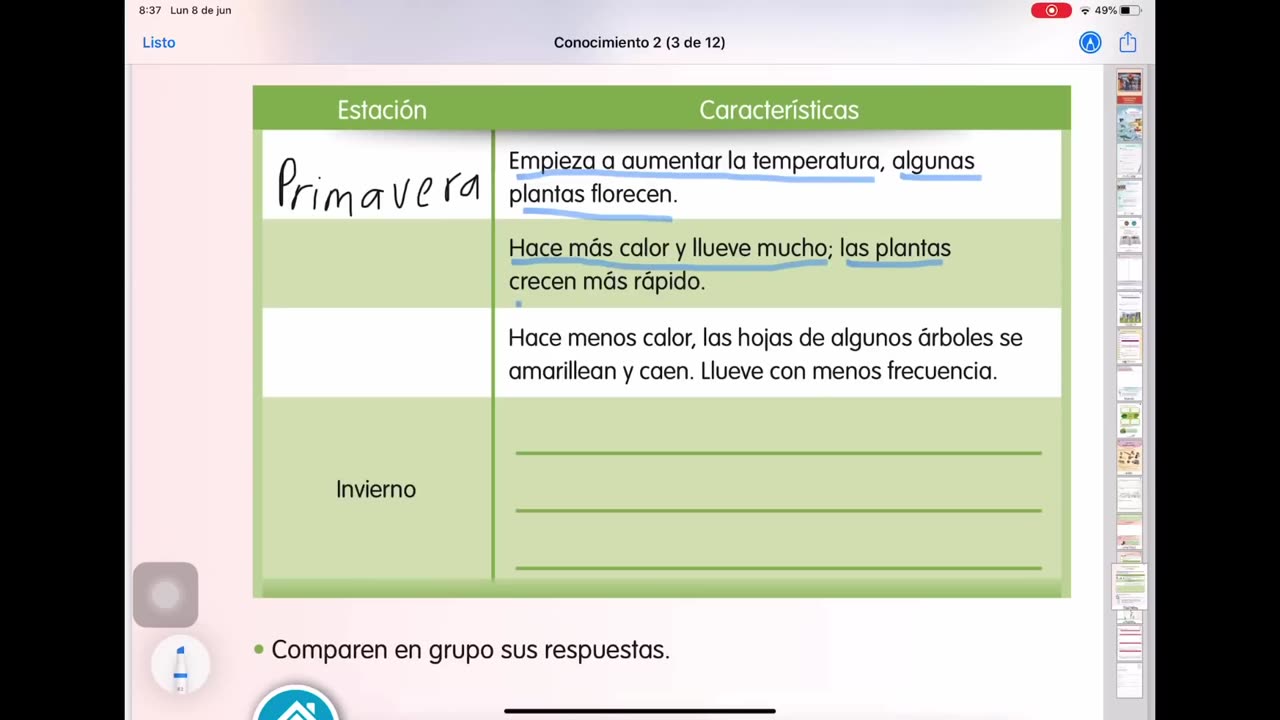
Task: Tap text 'amarillean y caen. Llueve con menos frecuencia.'
Action: [753, 371]
